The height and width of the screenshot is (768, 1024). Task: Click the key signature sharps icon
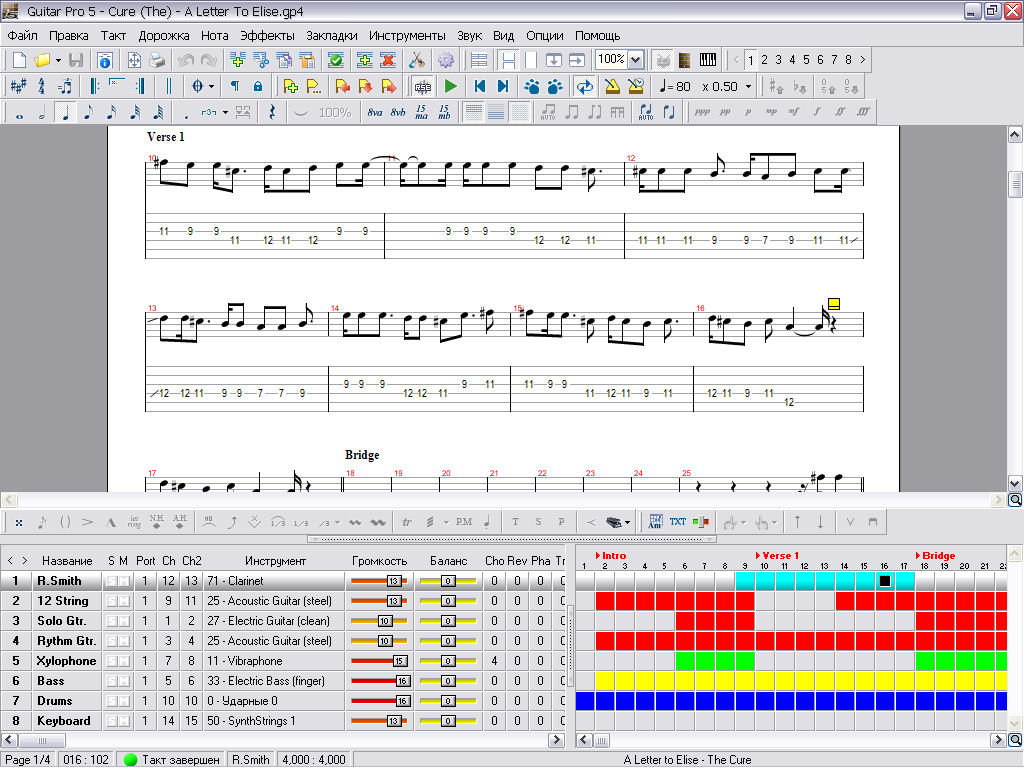coord(18,86)
